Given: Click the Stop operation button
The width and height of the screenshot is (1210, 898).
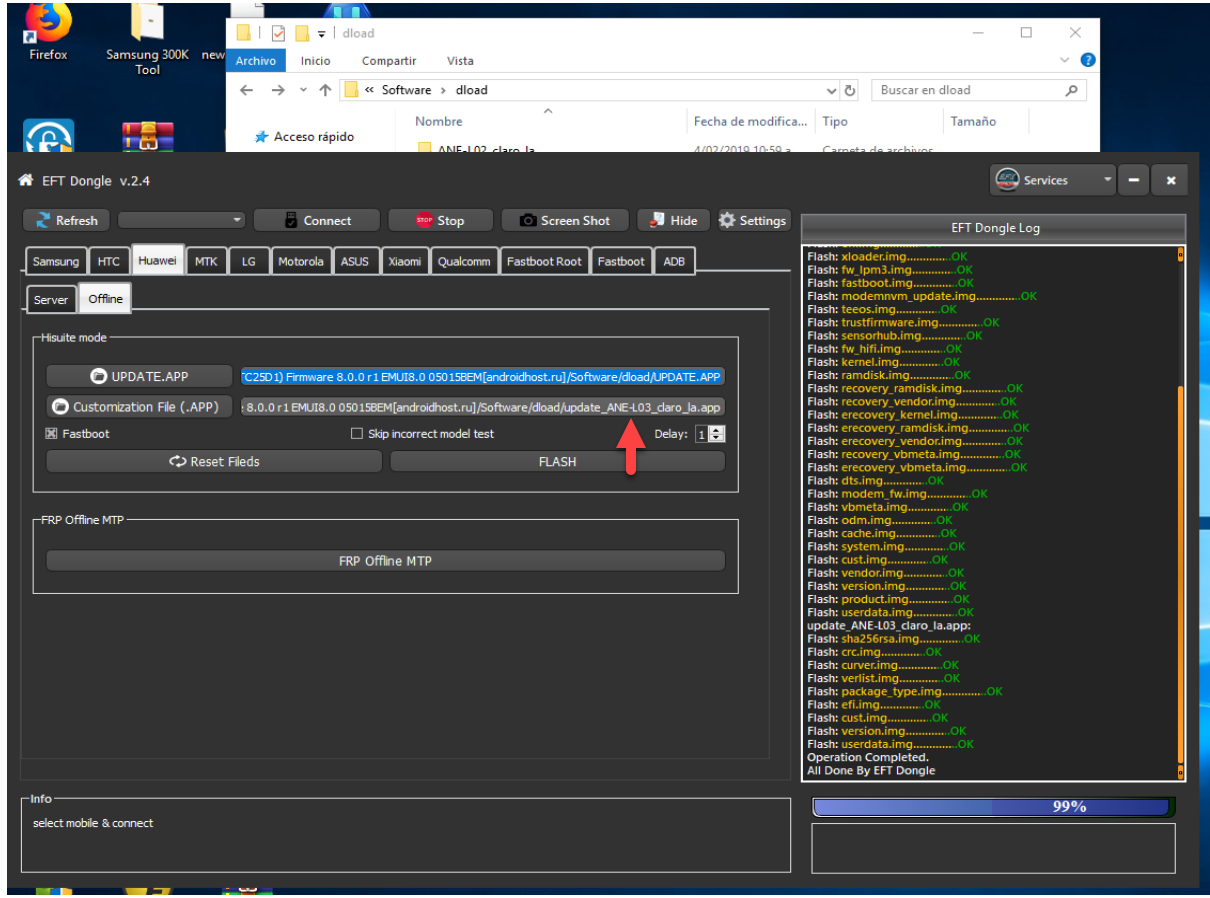Looking at the screenshot, I should pyautogui.click(x=440, y=220).
